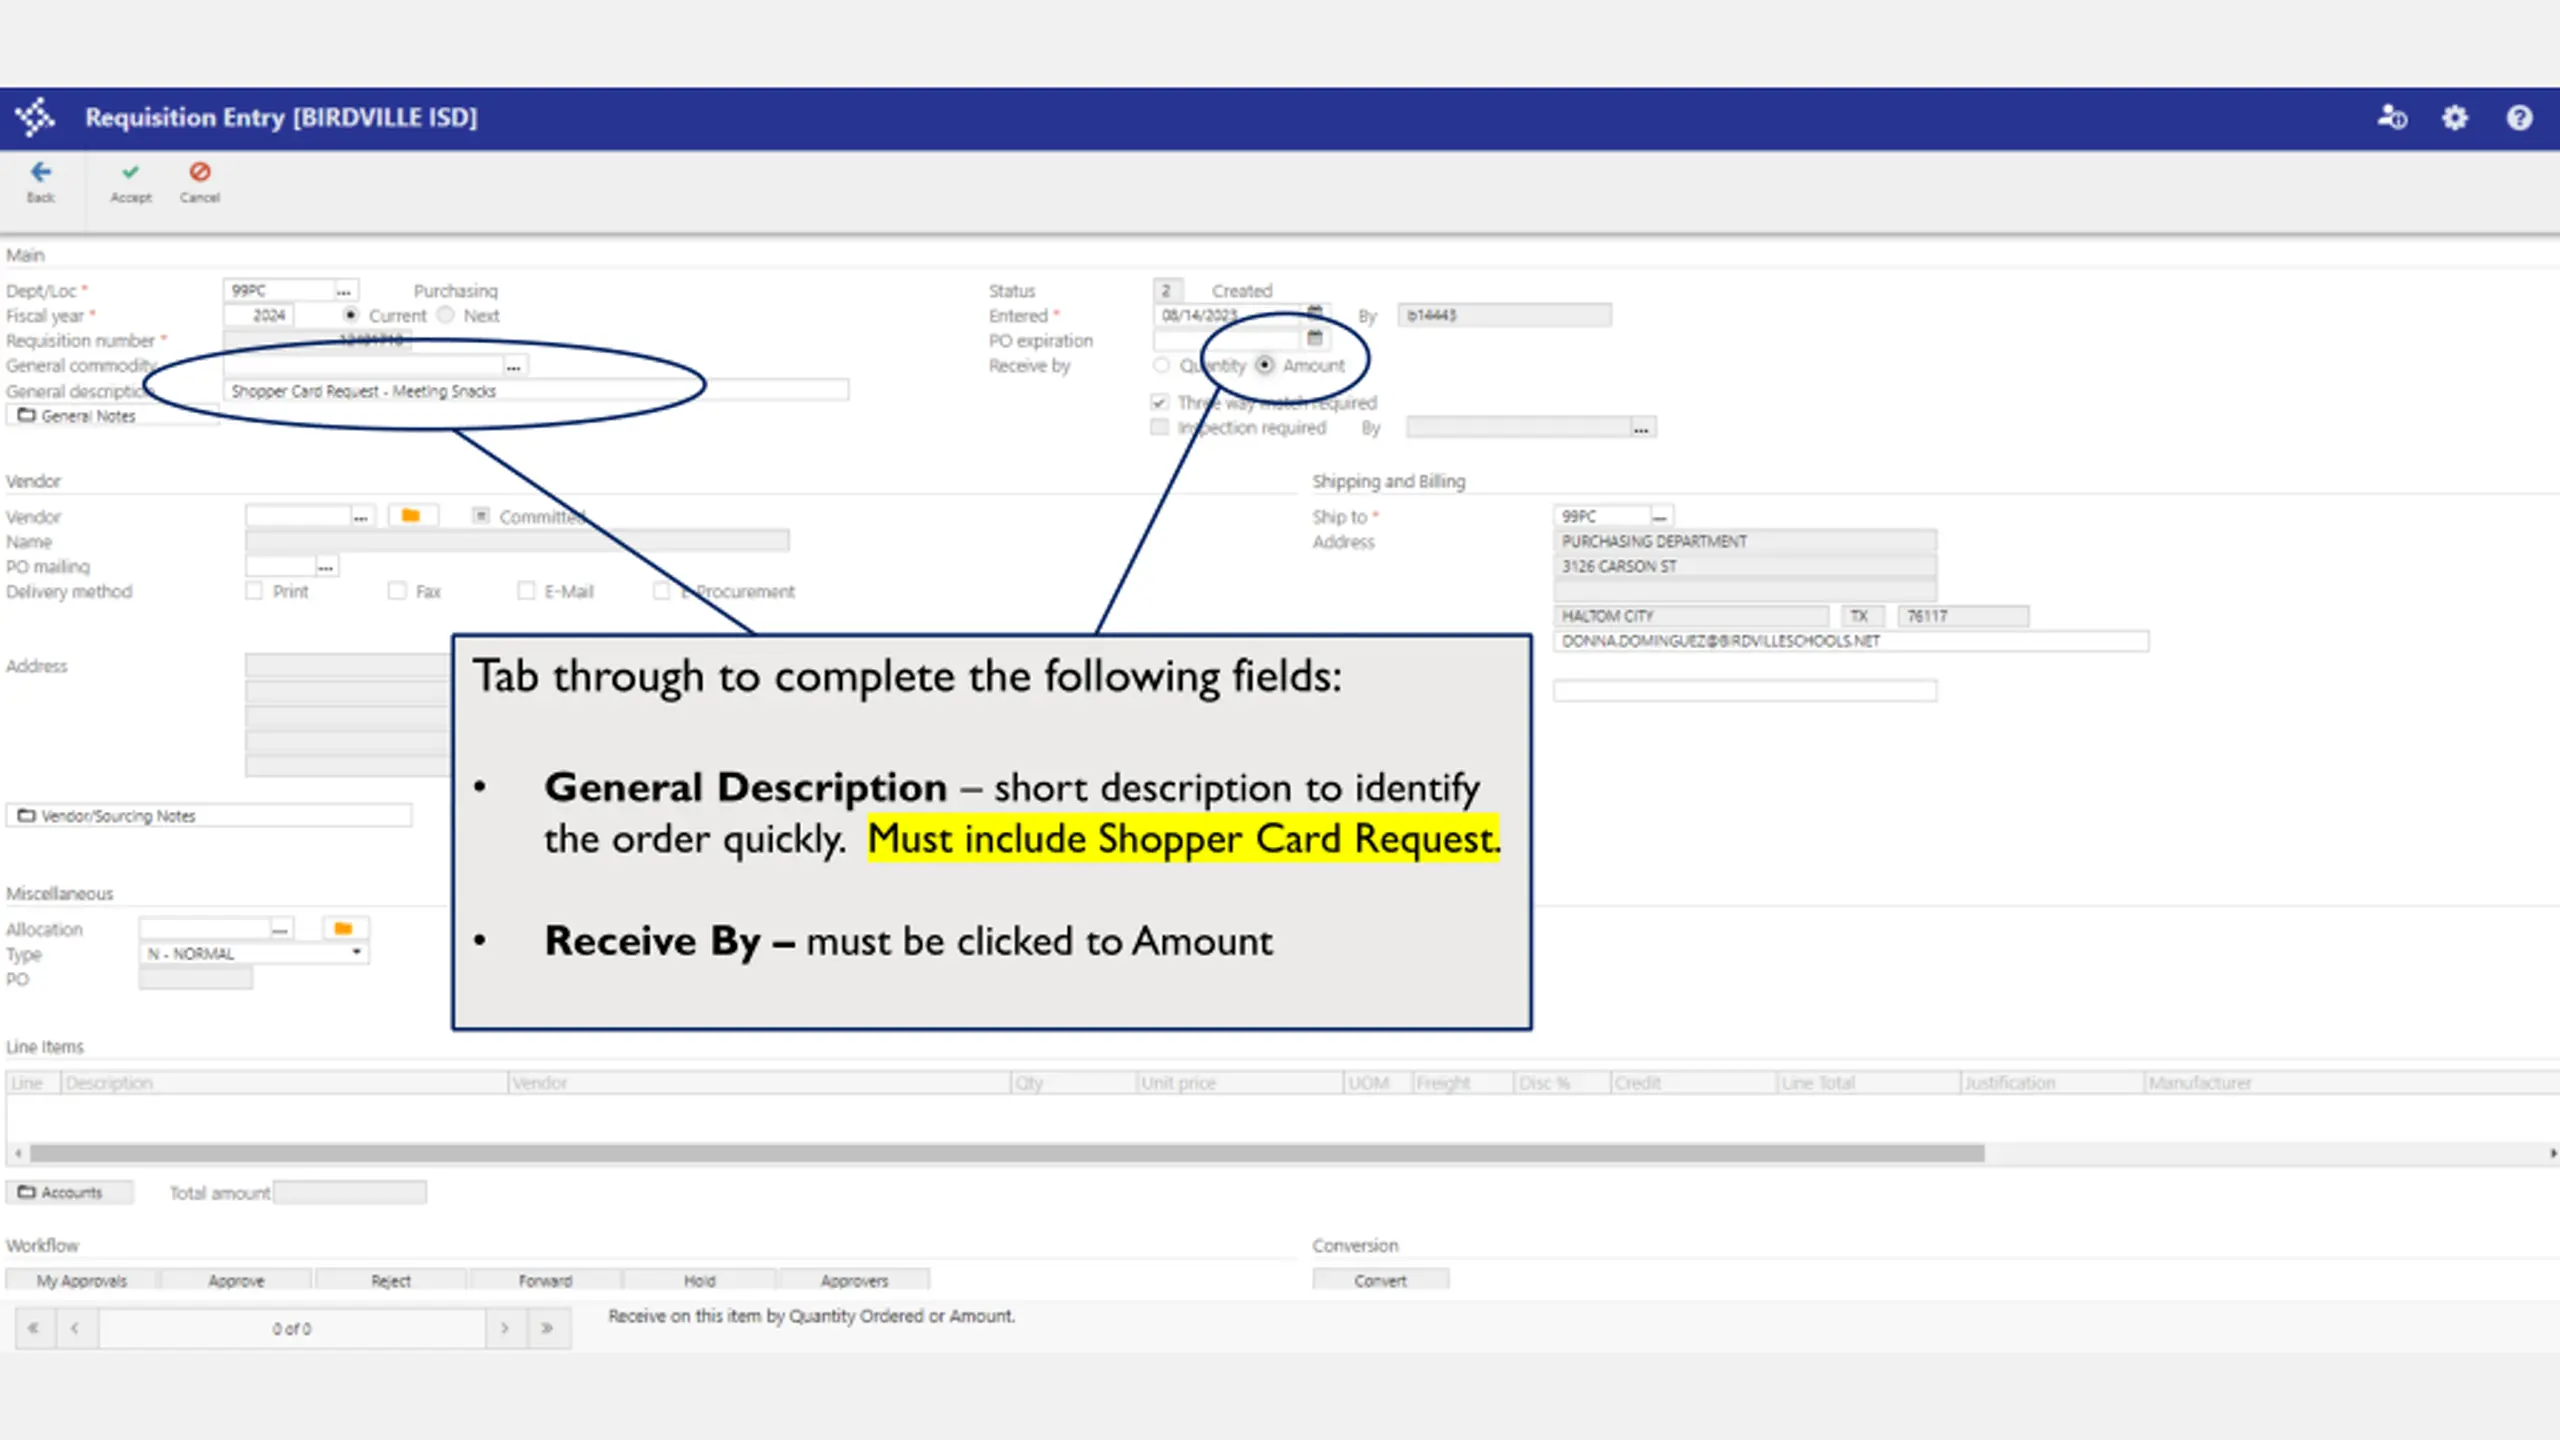Open the Approvers workflow tab
2560x1440 pixels.
click(x=854, y=1280)
